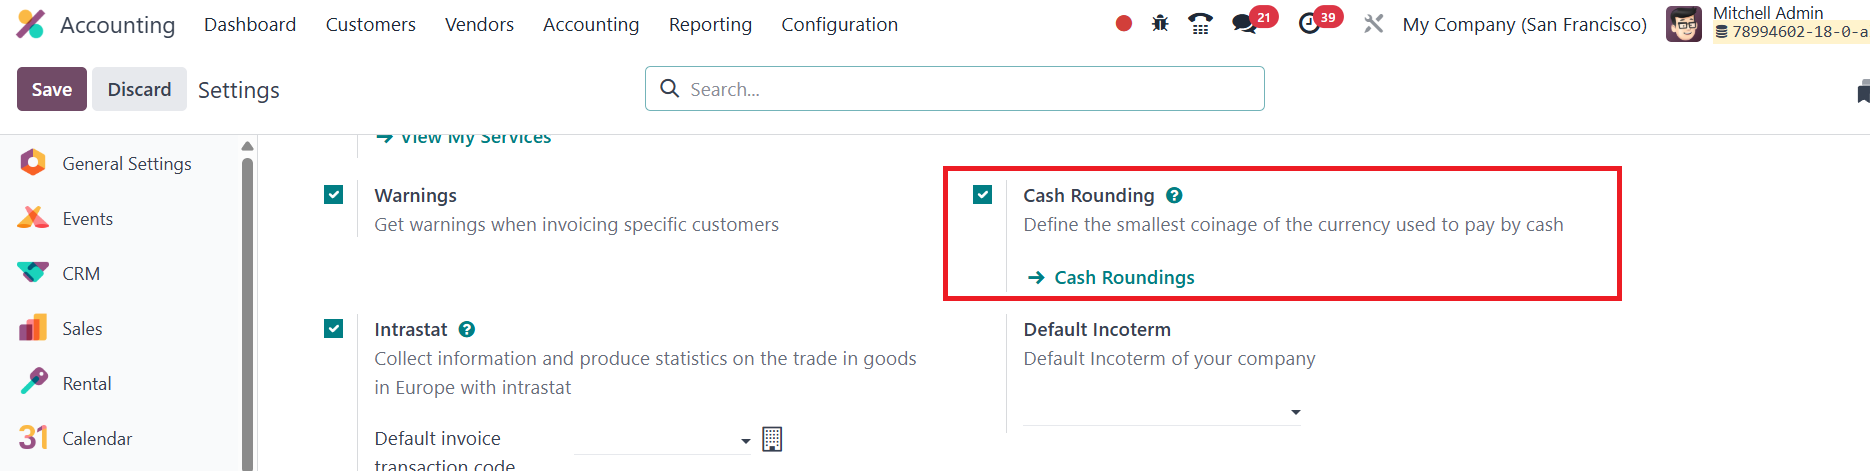Disable the Intrastat checkbox
The height and width of the screenshot is (471, 1870).
pos(334,329)
